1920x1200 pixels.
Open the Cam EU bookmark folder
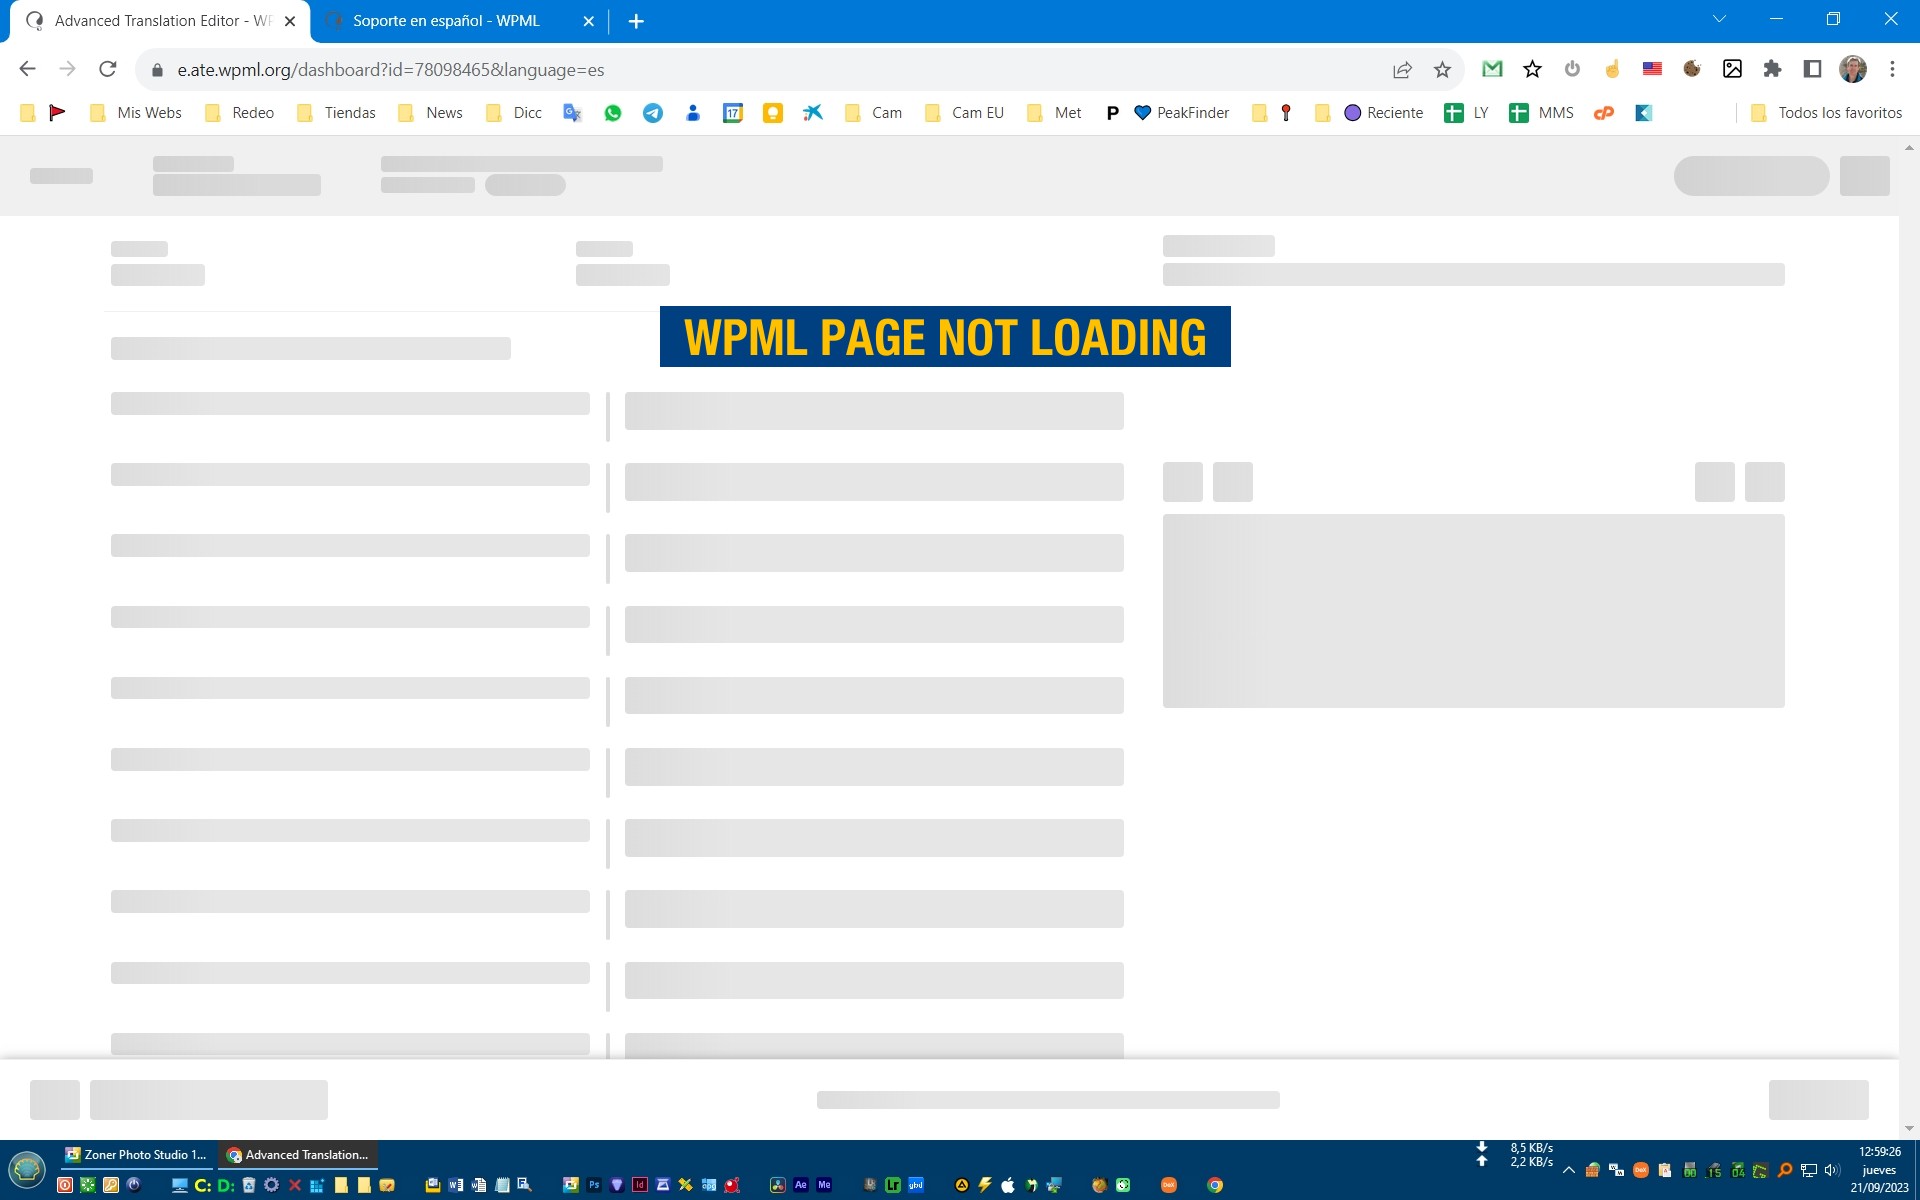(964, 113)
